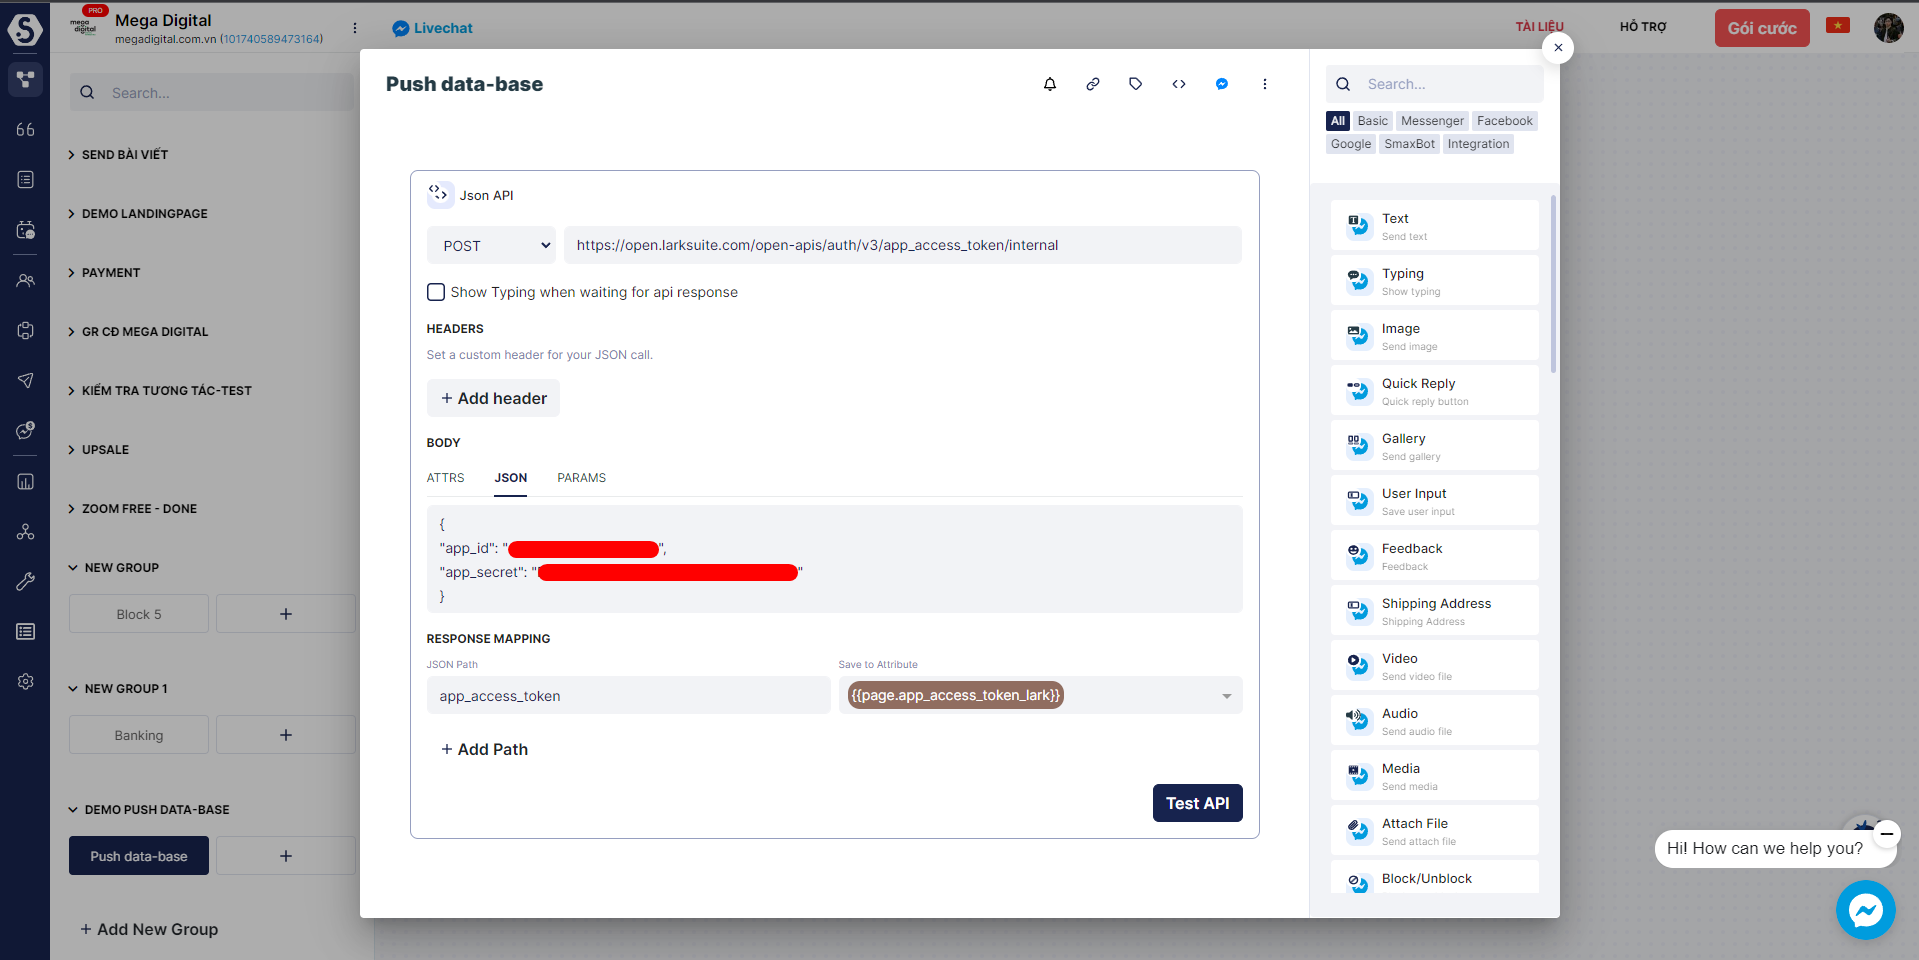
Task: Click the Test API button
Action: click(1197, 803)
